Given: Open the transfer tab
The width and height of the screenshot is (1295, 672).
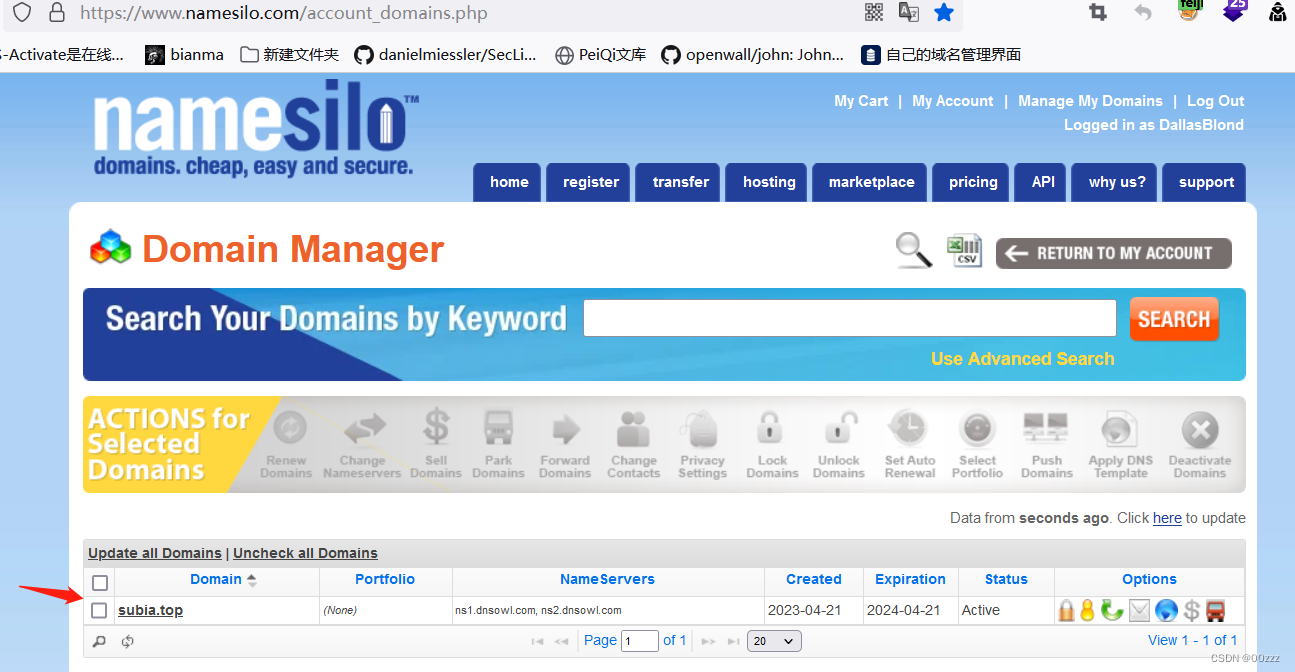Looking at the screenshot, I should 680,182.
